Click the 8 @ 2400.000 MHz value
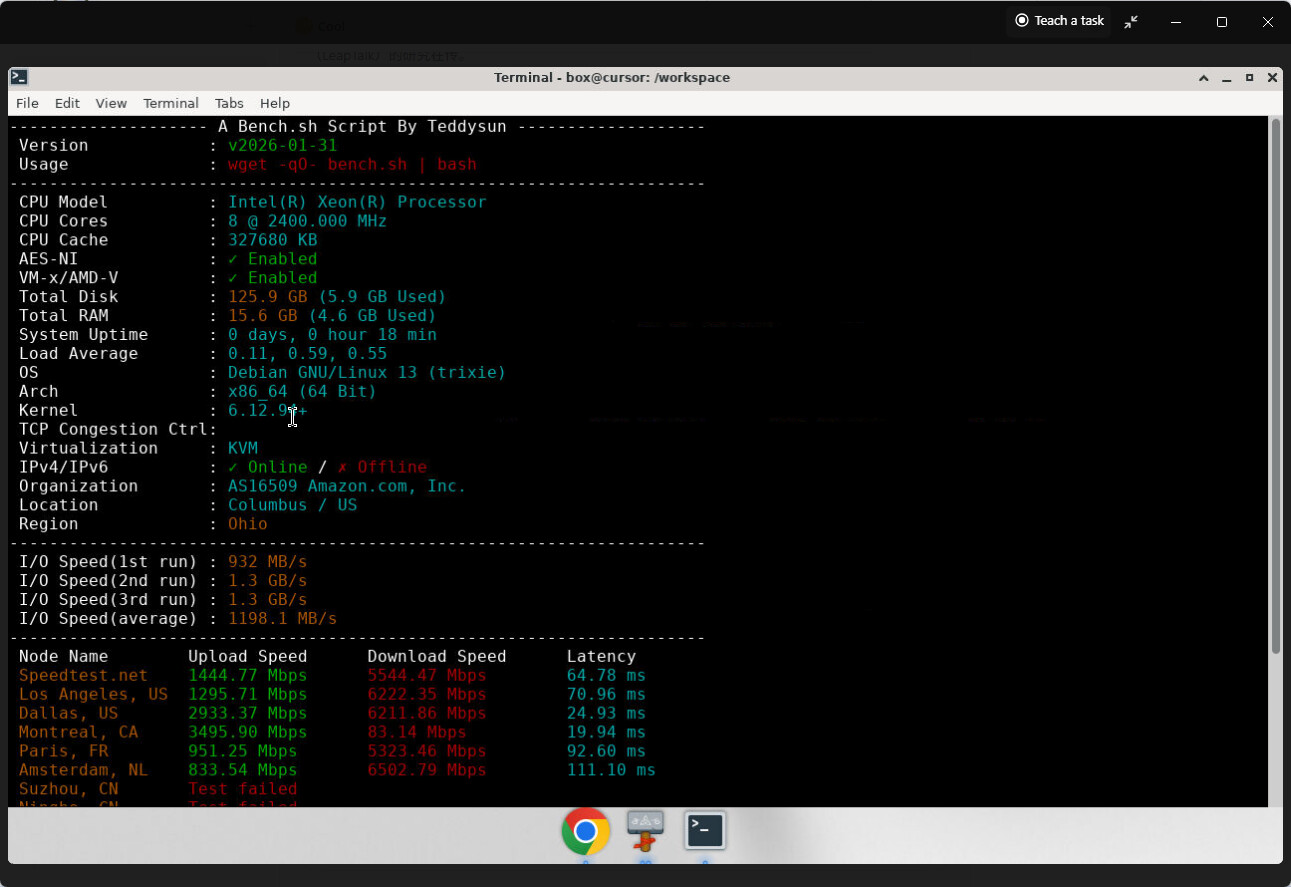This screenshot has width=1291, height=887. pyautogui.click(x=307, y=221)
